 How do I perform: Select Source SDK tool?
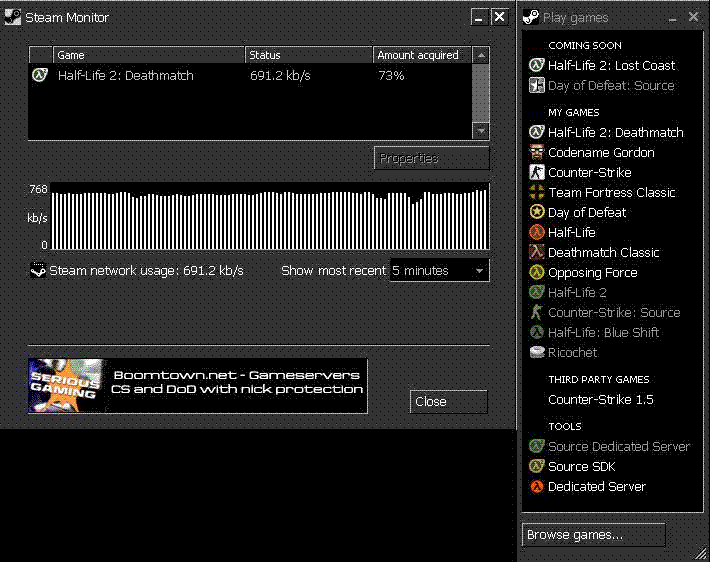coord(581,466)
